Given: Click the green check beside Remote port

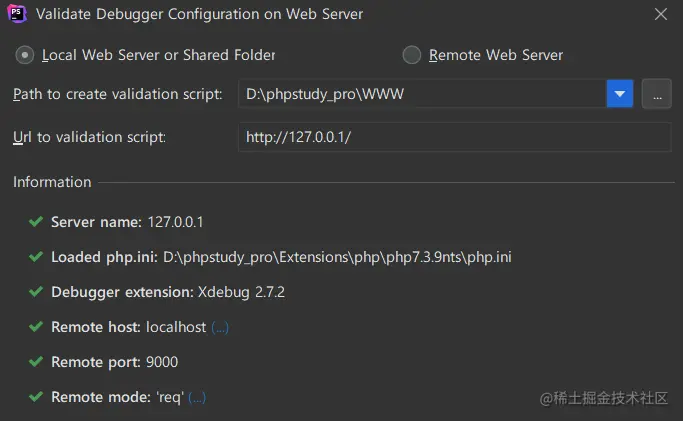Looking at the screenshot, I should click(x=36, y=362).
